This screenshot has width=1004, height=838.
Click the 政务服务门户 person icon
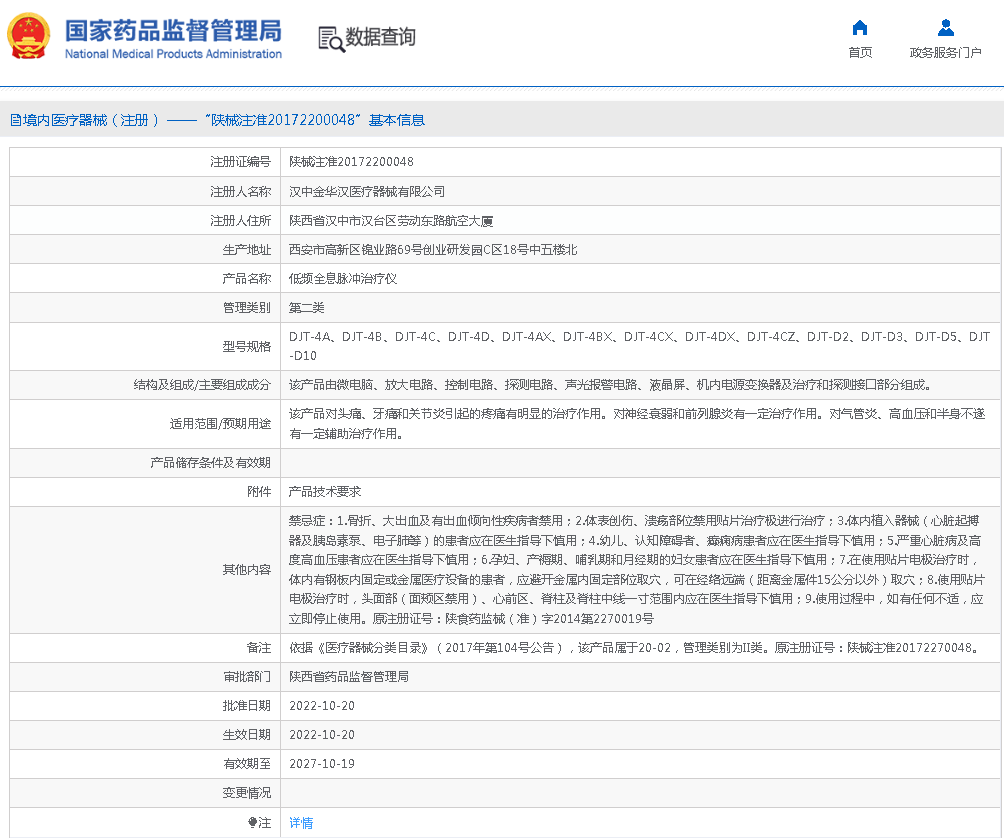(x=945, y=28)
